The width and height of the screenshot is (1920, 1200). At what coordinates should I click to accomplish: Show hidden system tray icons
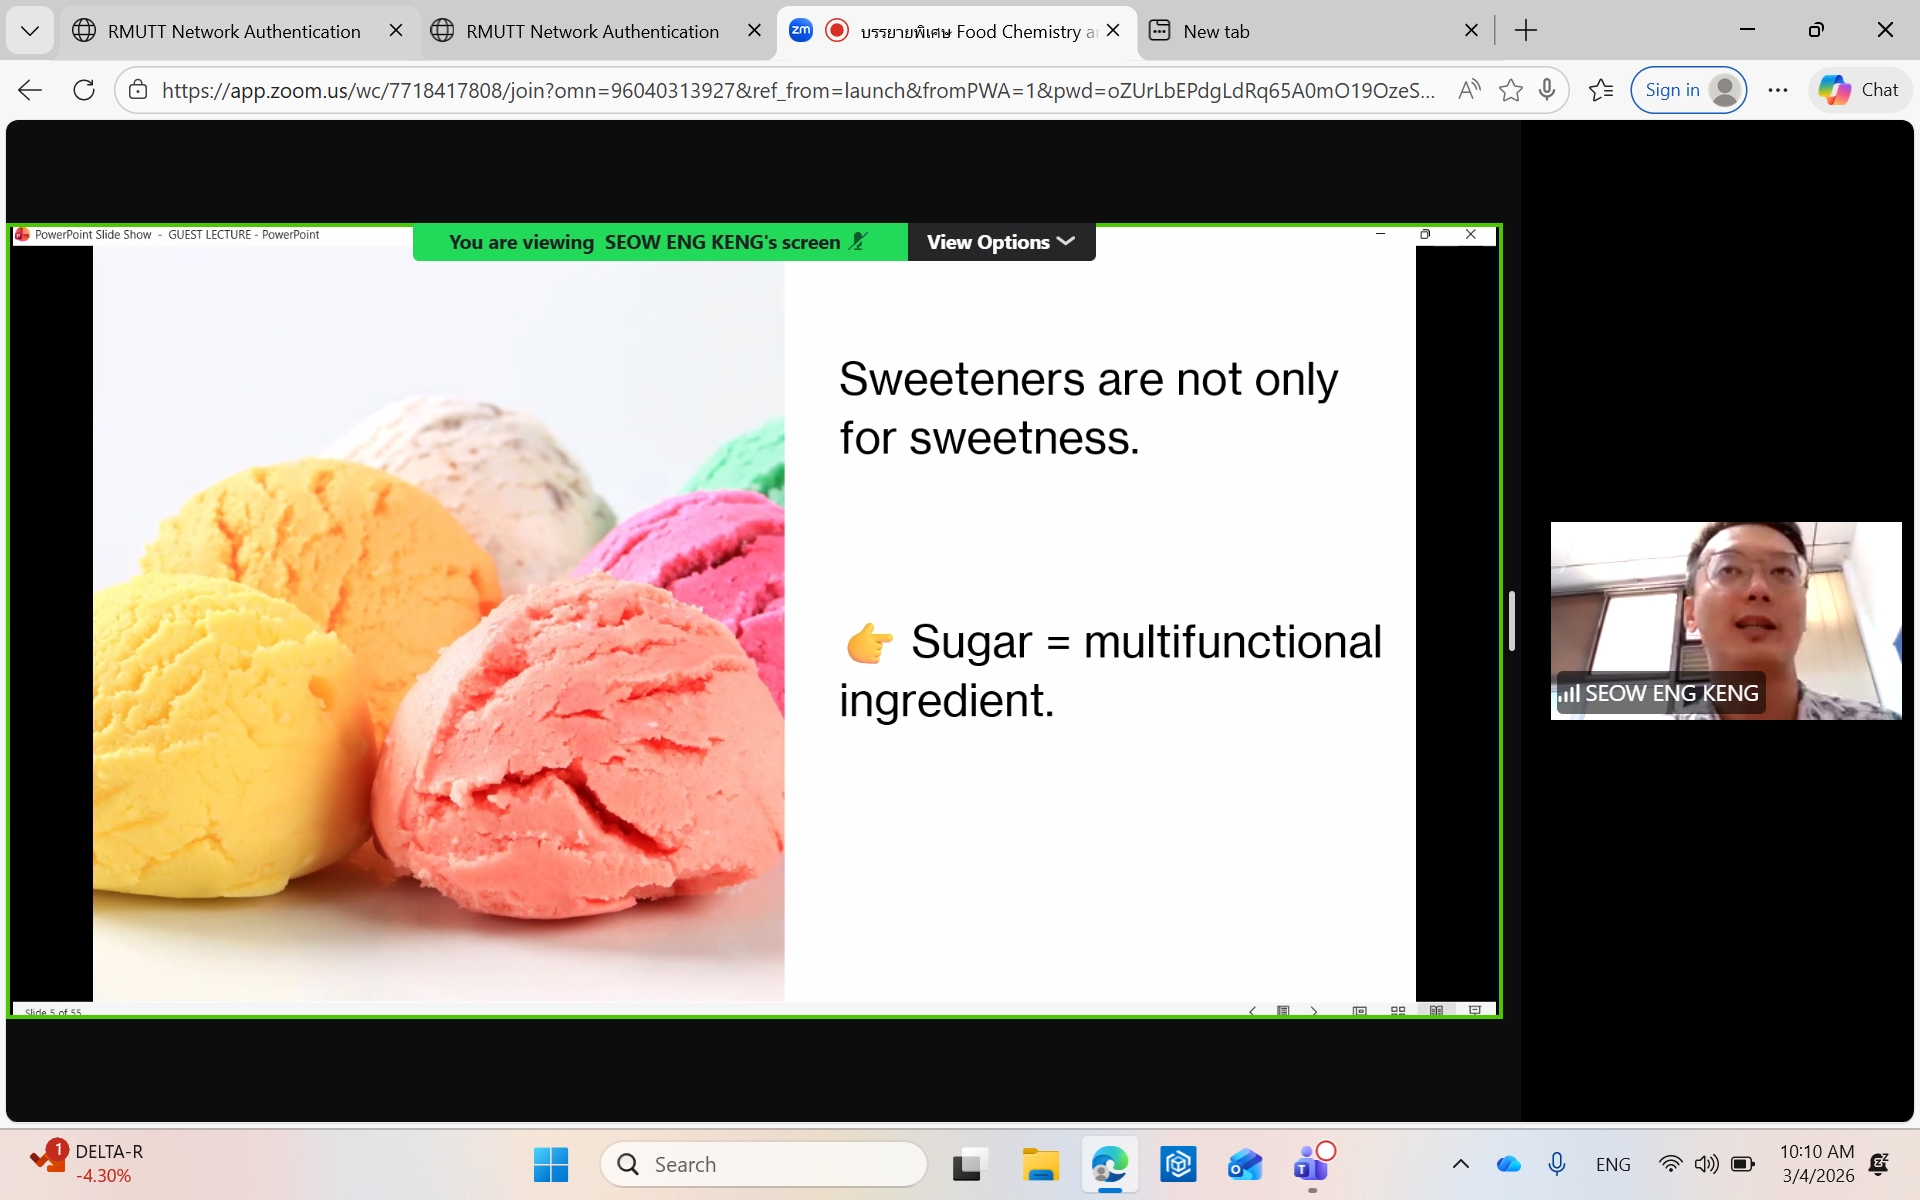tap(1460, 1164)
